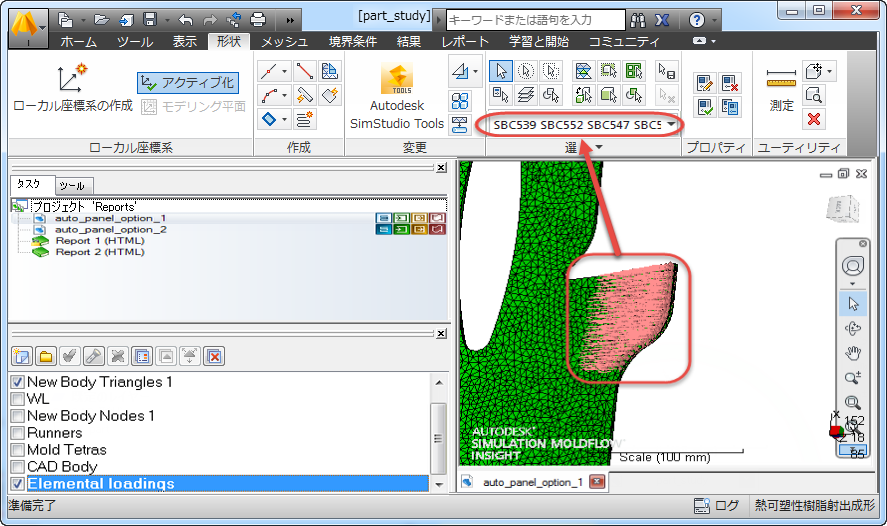The height and width of the screenshot is (526, 887).
Task: Click the 測定 measure ruler icon
Action: pos(781,79)
